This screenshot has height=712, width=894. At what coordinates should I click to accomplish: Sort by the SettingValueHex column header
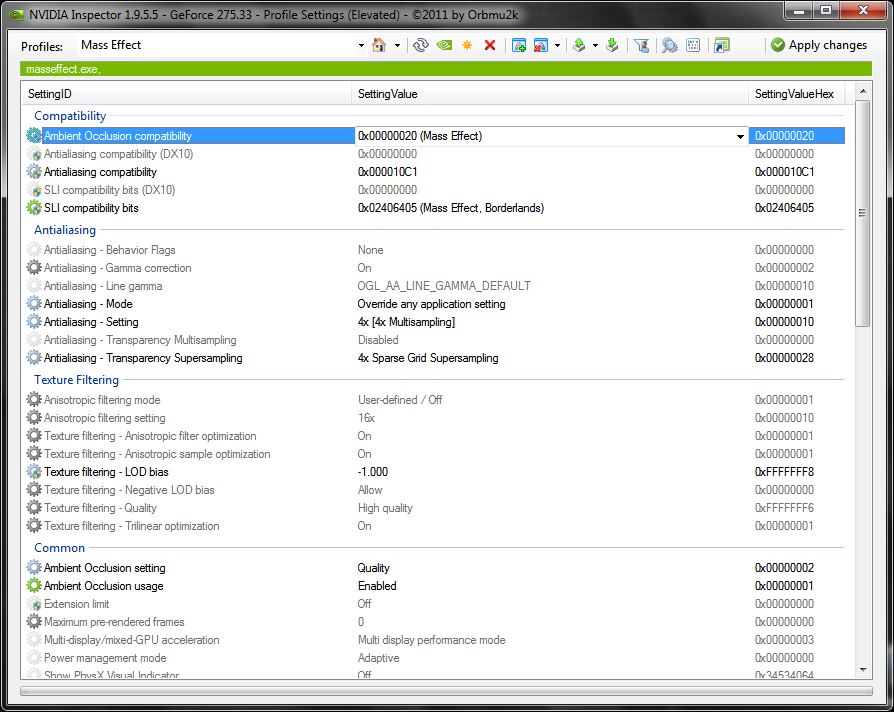(797, 94)
